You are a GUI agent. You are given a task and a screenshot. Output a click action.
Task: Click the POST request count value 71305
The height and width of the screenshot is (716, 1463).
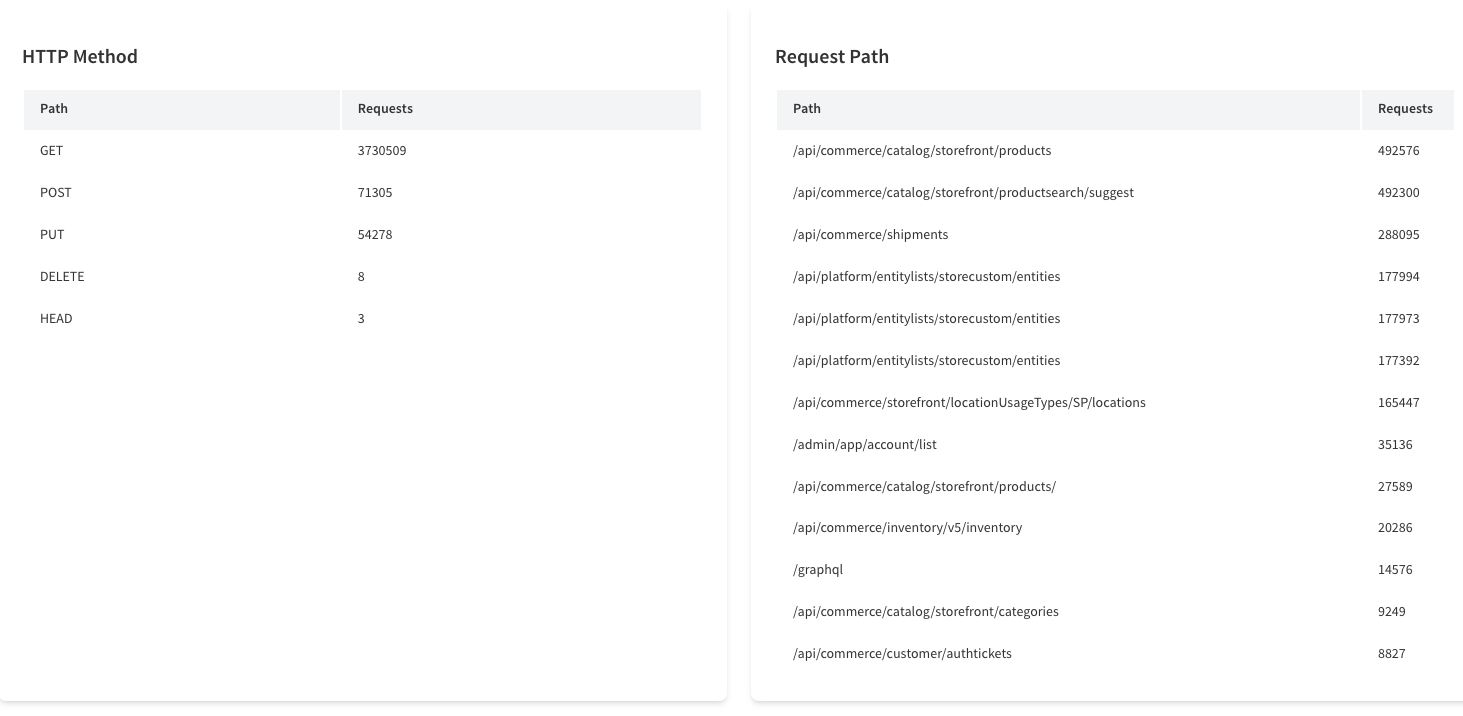[375, 192]
